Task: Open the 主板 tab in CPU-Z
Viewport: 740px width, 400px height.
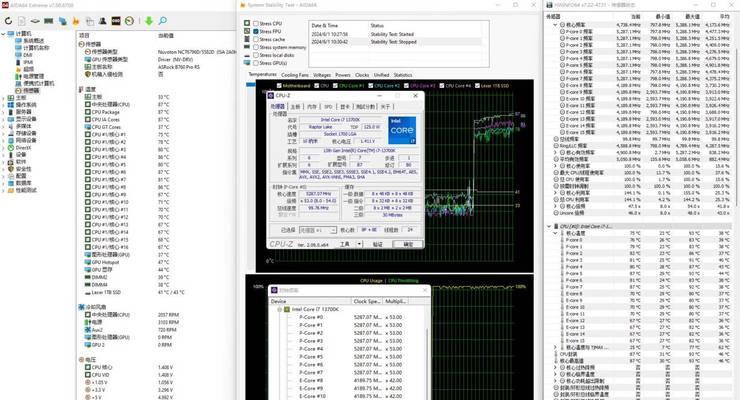Action: tap(295, 107)
